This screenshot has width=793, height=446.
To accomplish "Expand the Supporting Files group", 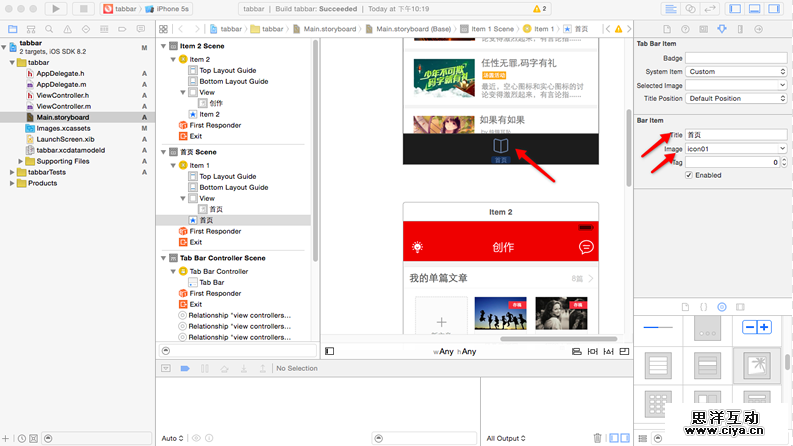I will (21, 161).
